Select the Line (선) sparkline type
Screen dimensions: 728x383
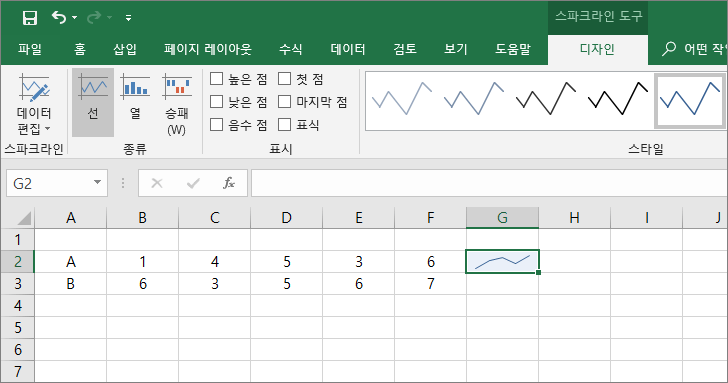pos(93,103)
